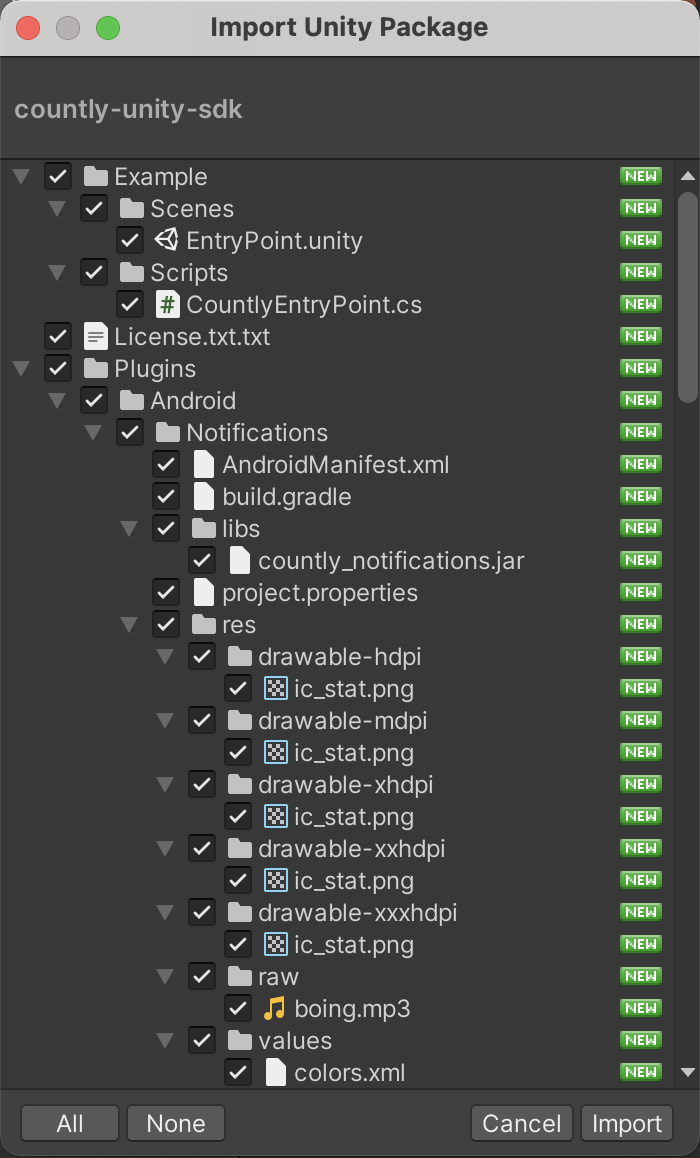Click the file icon next to AndroidManifest.xml
Screen dimensions: 700x1158
pos(205,464)
